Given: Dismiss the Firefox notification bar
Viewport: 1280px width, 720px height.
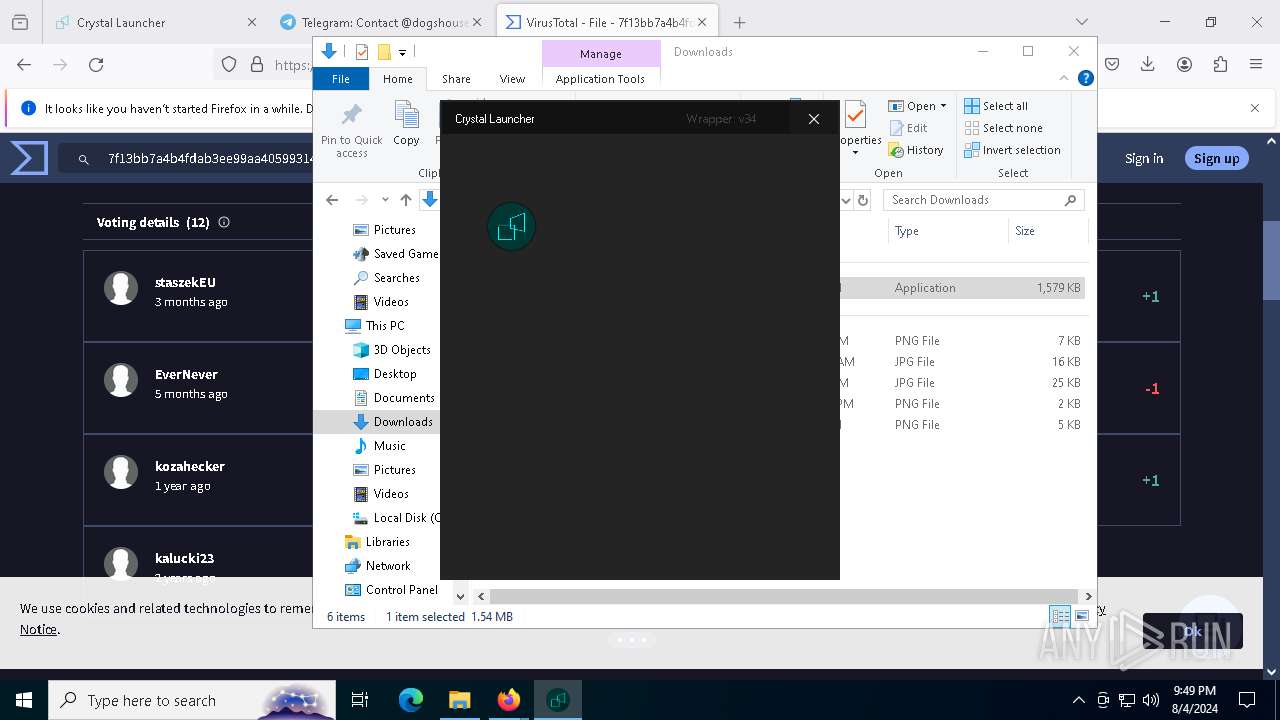Looking at the screenshot, I should [1255, 108].
